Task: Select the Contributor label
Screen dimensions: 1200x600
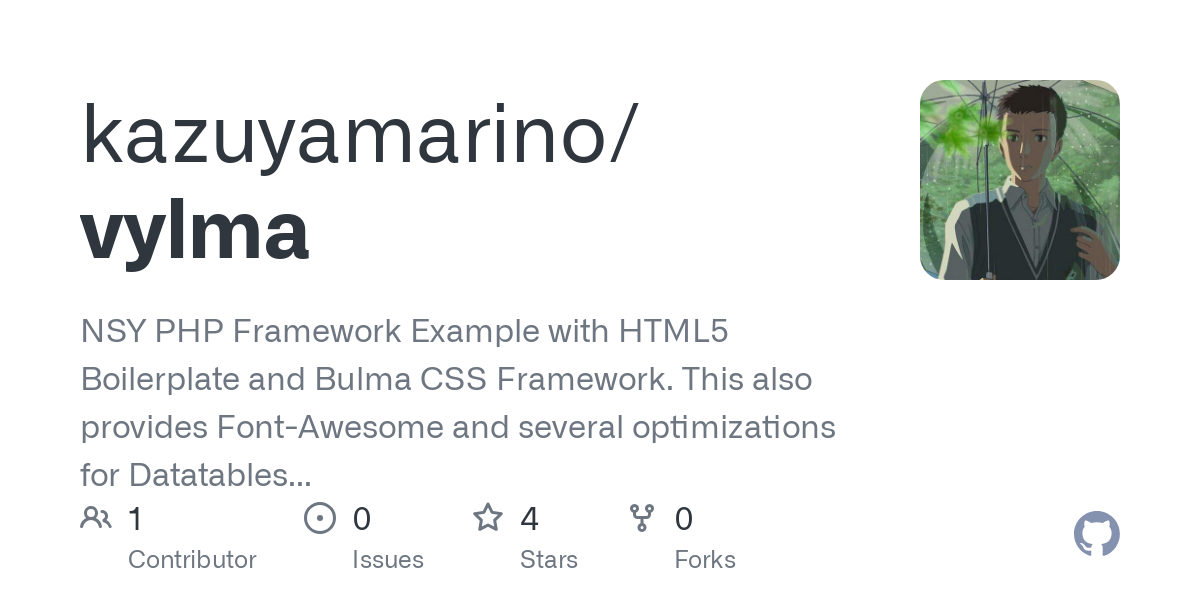Action: [x=192, y=560]
